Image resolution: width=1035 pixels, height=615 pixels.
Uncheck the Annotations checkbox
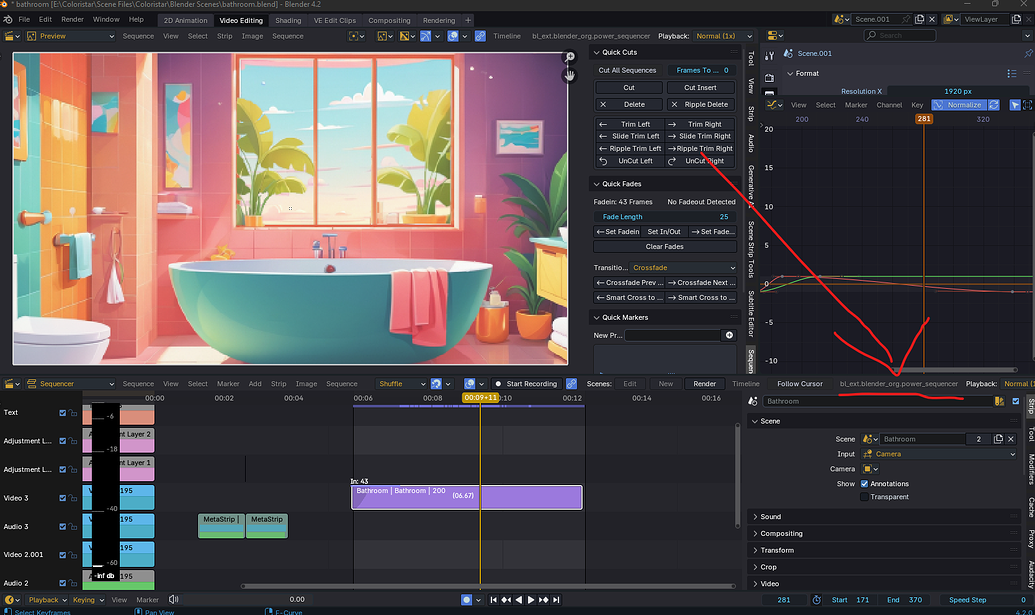(x=864, y=484)
